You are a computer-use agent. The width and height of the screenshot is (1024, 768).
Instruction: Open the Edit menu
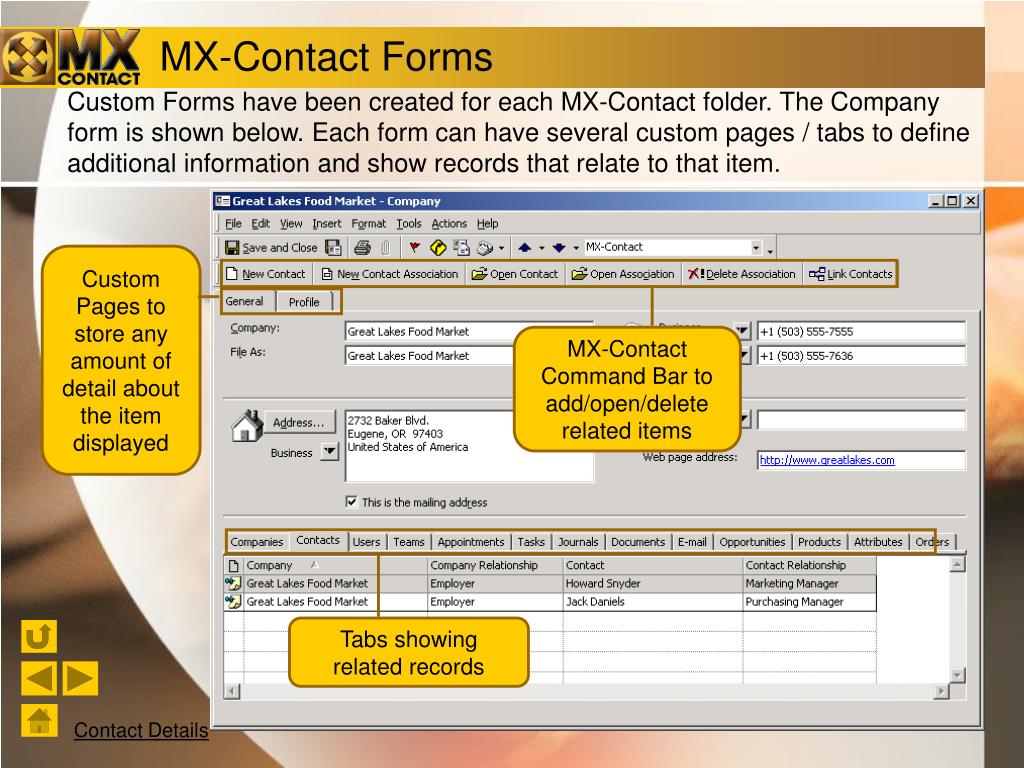coord(261,223)
